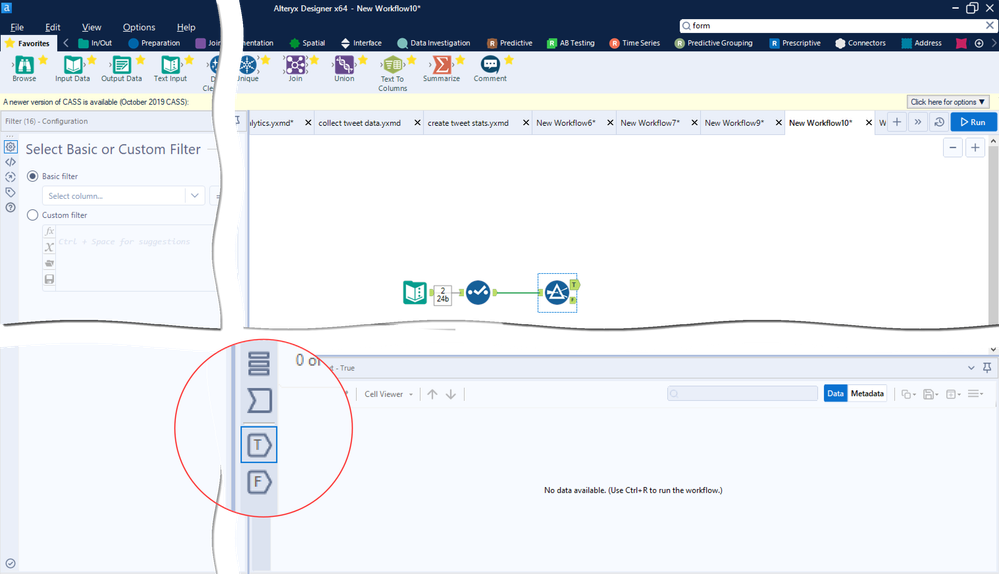Open the help question mark icon
999x574 pixels.
click(x=10, y=207)
